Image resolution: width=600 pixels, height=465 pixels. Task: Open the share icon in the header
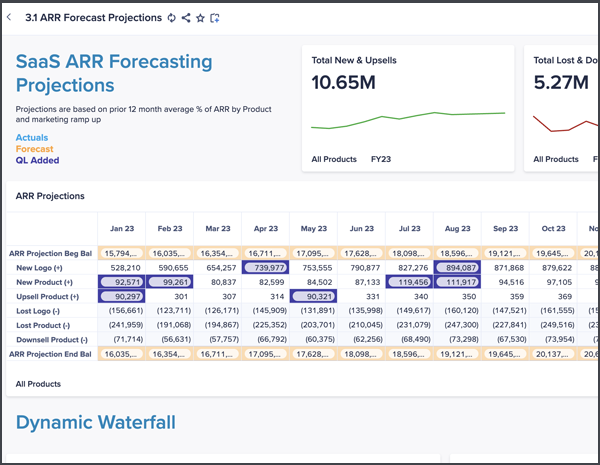186,18
